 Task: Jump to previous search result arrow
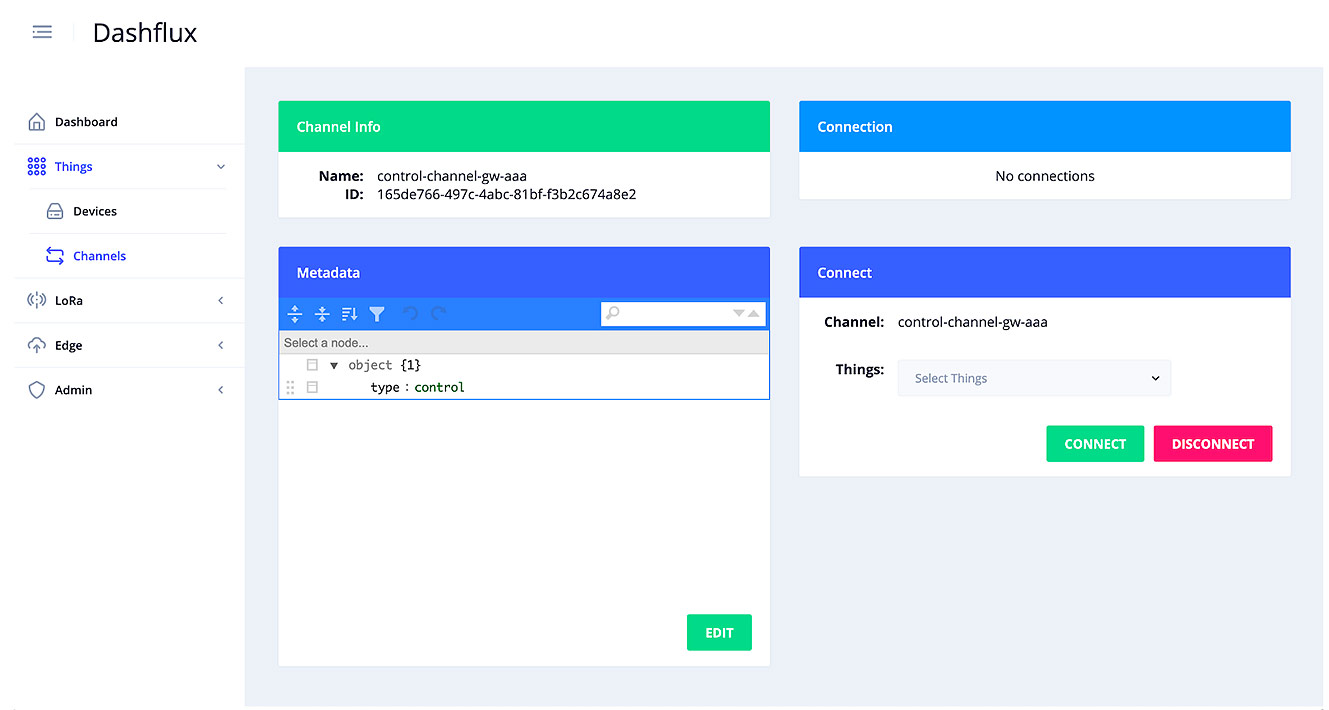click(x=754, y=314)
